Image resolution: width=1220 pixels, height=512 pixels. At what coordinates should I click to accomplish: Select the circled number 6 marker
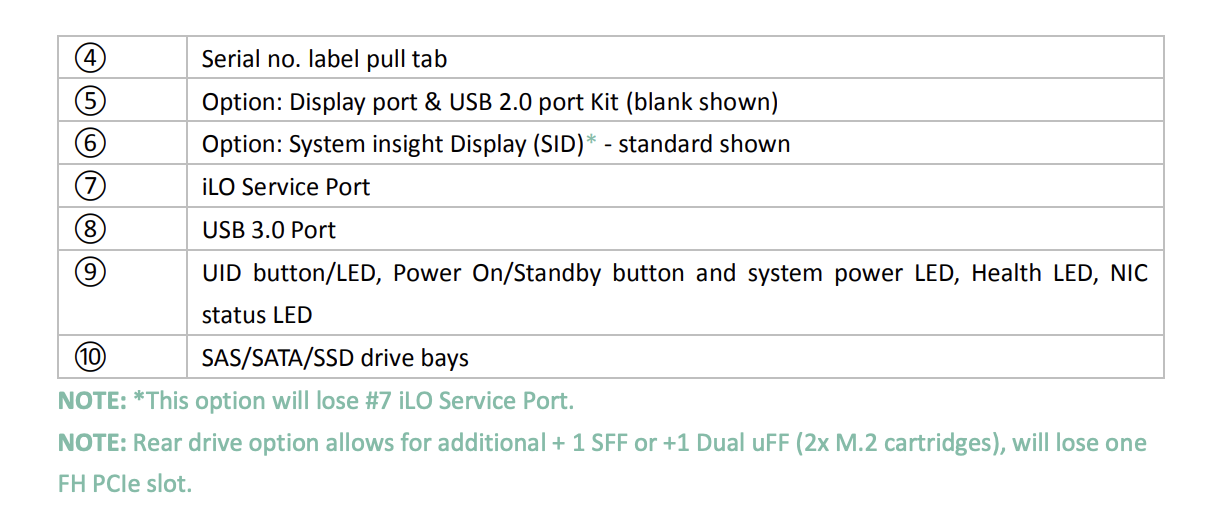tap(90, 144)
